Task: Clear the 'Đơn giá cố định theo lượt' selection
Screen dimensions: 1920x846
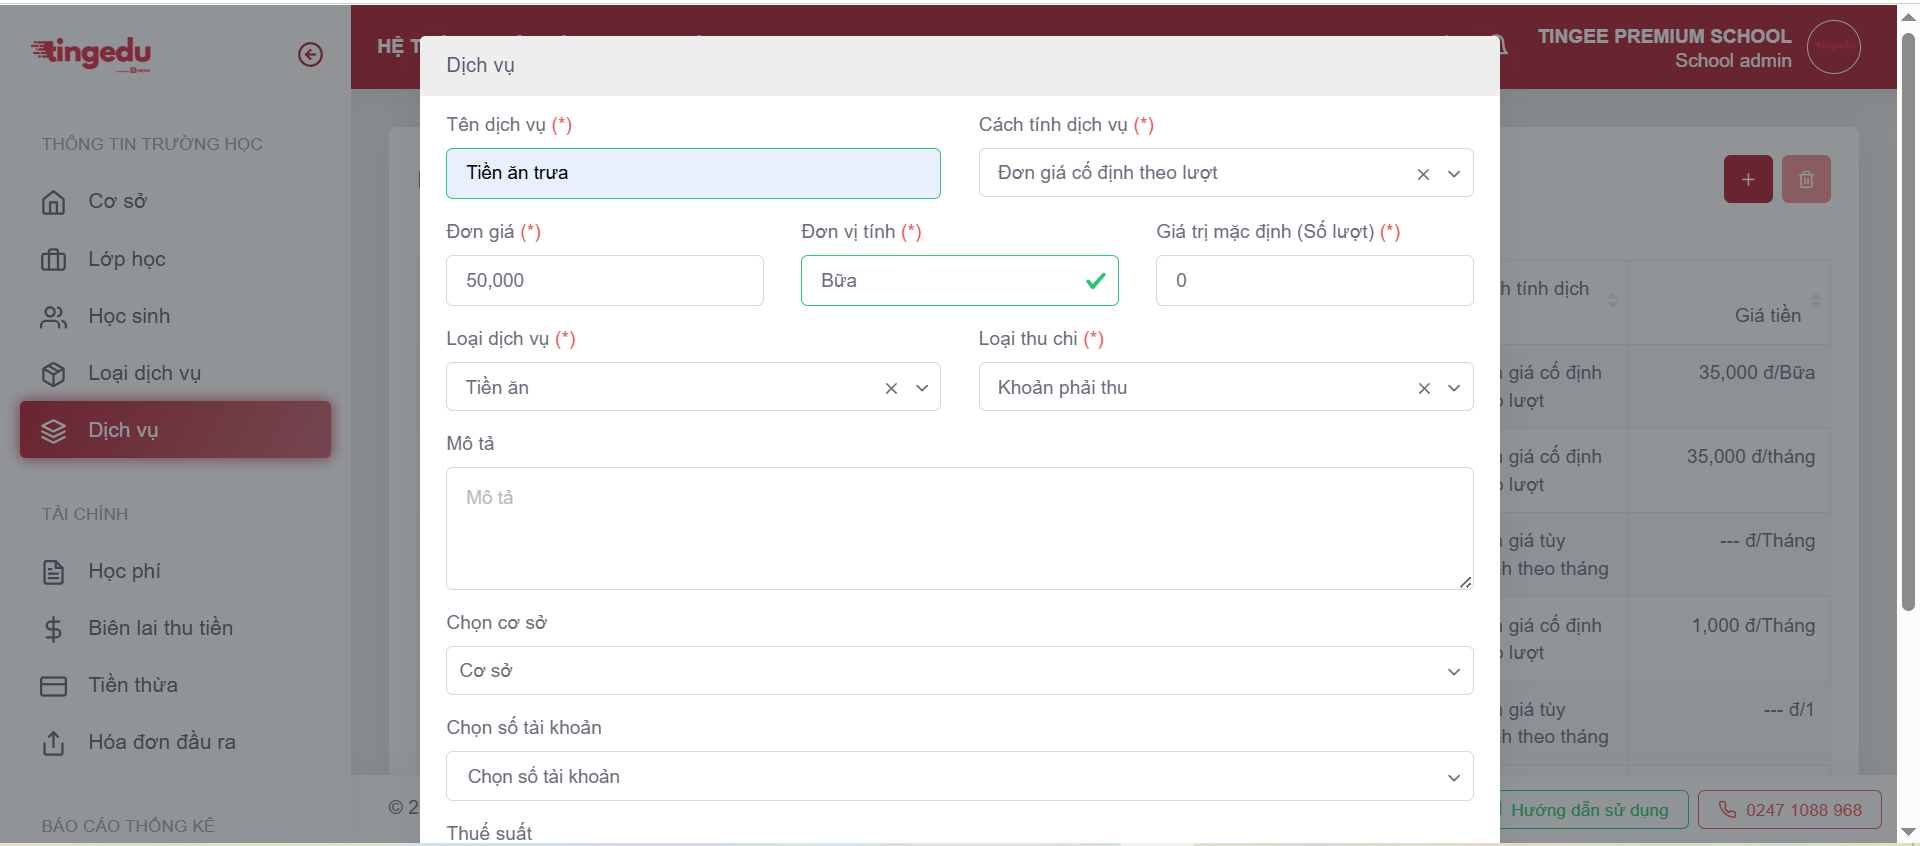Action: click(1423, 174)
